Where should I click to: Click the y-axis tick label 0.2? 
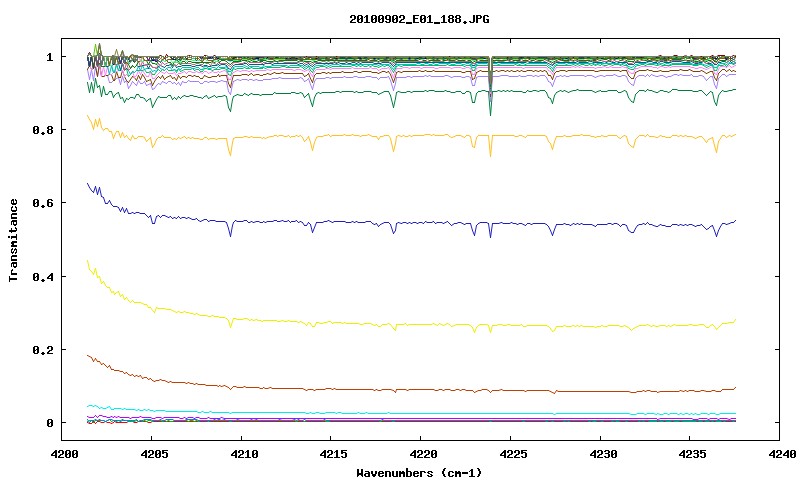click(42, 350)
